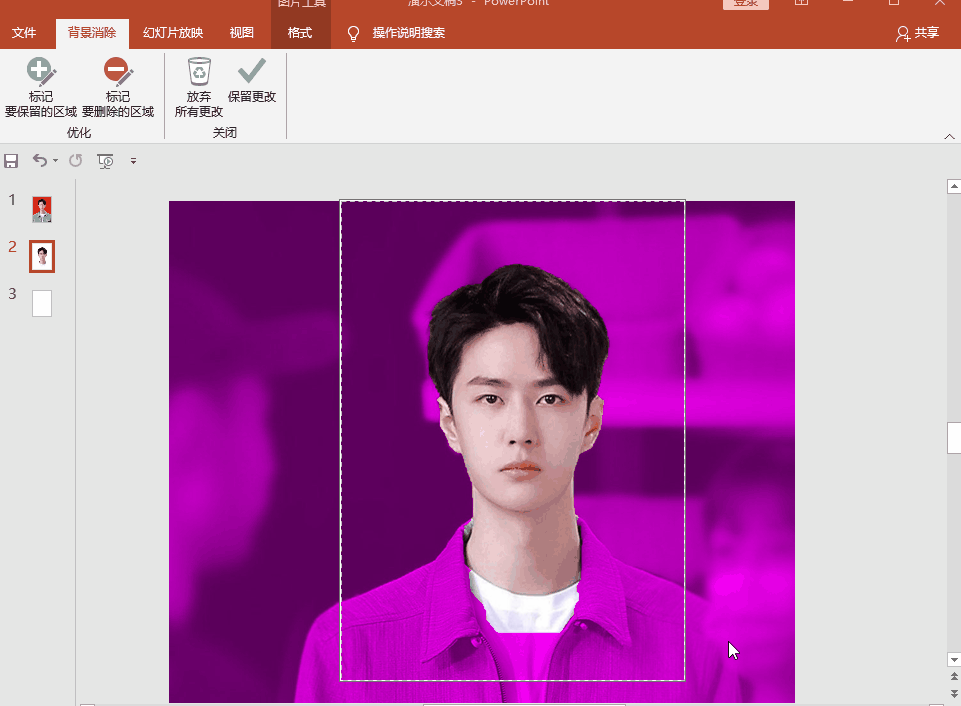This screenshot has height=706, width=961.
Task: Select blank slide 3 thumbnail
Action: coord(42,303)
